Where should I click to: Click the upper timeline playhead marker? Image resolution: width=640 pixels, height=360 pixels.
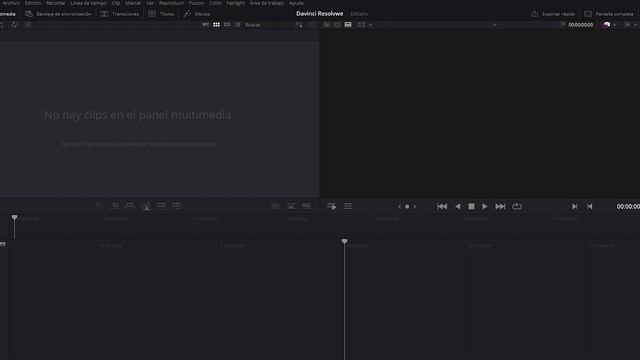click(14, 218)
